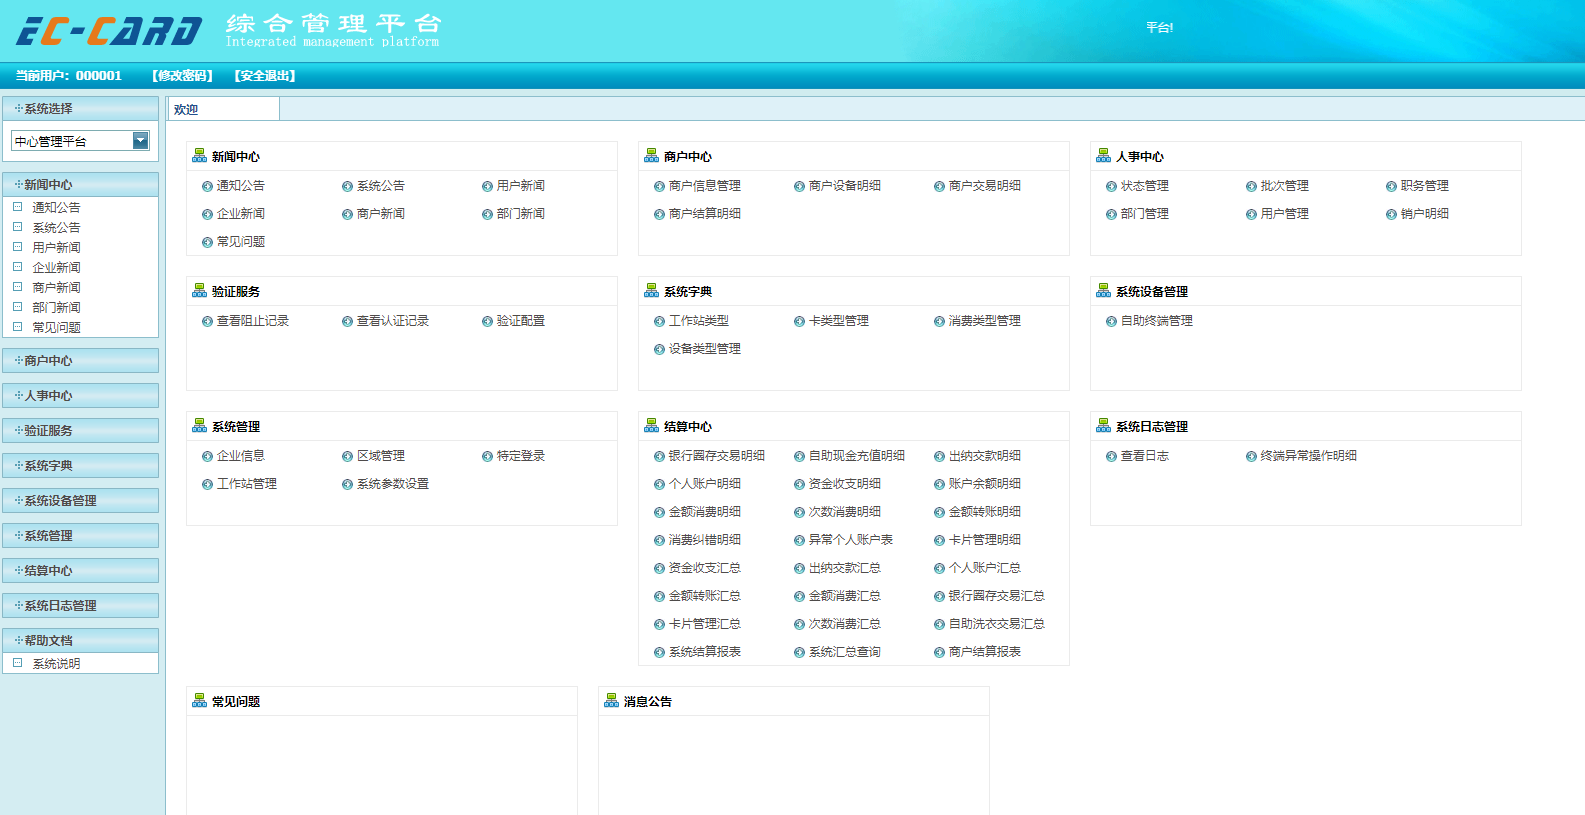Click the 系统日志管理 panel header icon
Image resolution: width=1585 pixels, height=815 pixels.
pos(1104,426)
